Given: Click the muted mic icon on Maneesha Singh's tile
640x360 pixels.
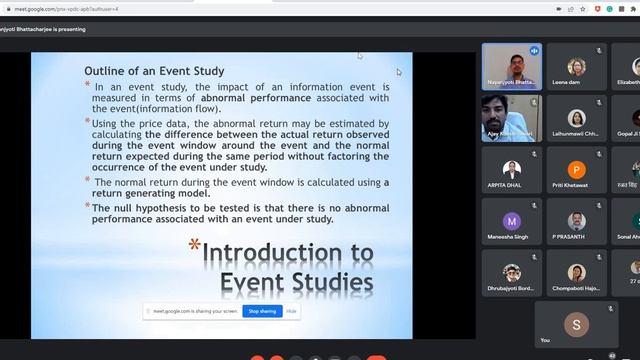Looking at the screenshot, I should pyautogui.click(x=534, y=205).
